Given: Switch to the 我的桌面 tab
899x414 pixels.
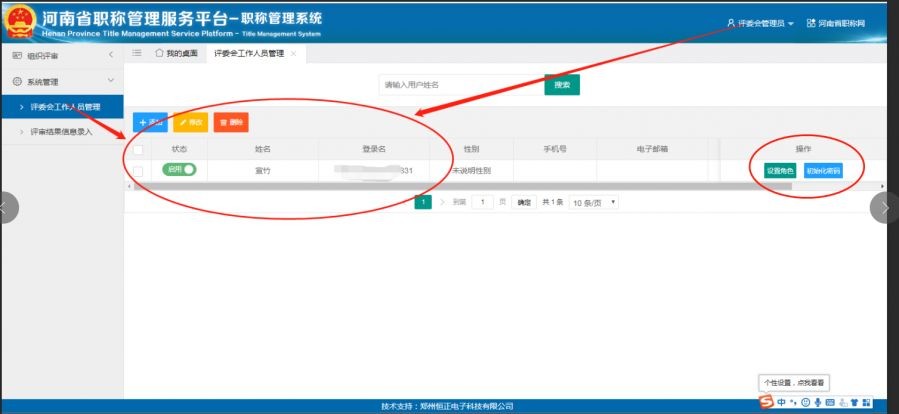Looking at the screenshot, I should point(177,53).
